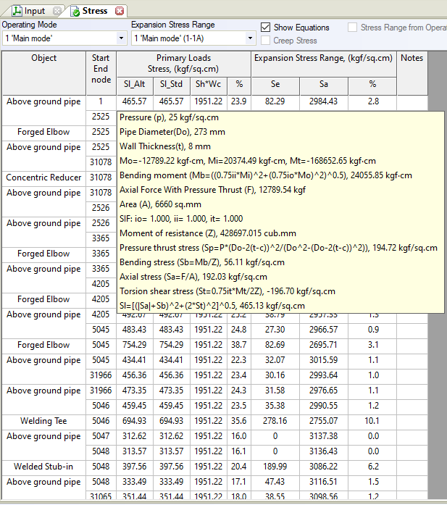Image resolution: width=447 pixels, height=505 pixels.
Task: Click the Sa value 2984.43
Action: [324, 101]
